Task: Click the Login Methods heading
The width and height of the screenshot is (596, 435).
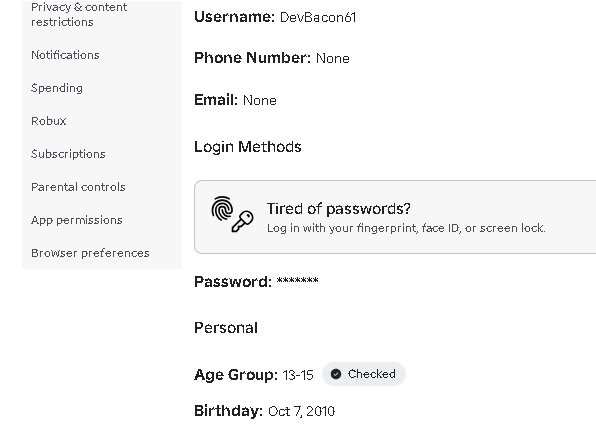Action: click(248, 147)
